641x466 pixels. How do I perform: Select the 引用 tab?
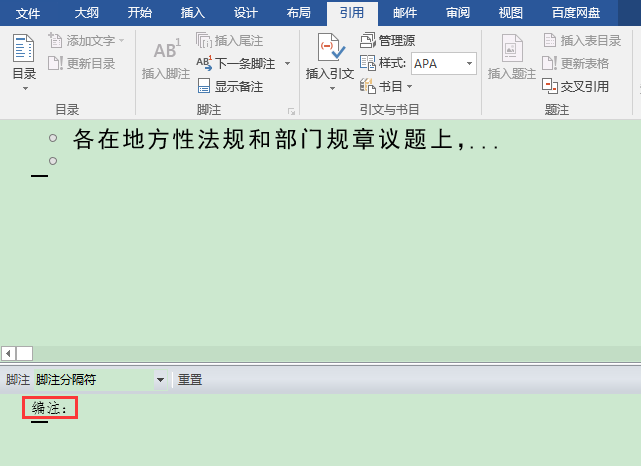[x=352, y=13]
